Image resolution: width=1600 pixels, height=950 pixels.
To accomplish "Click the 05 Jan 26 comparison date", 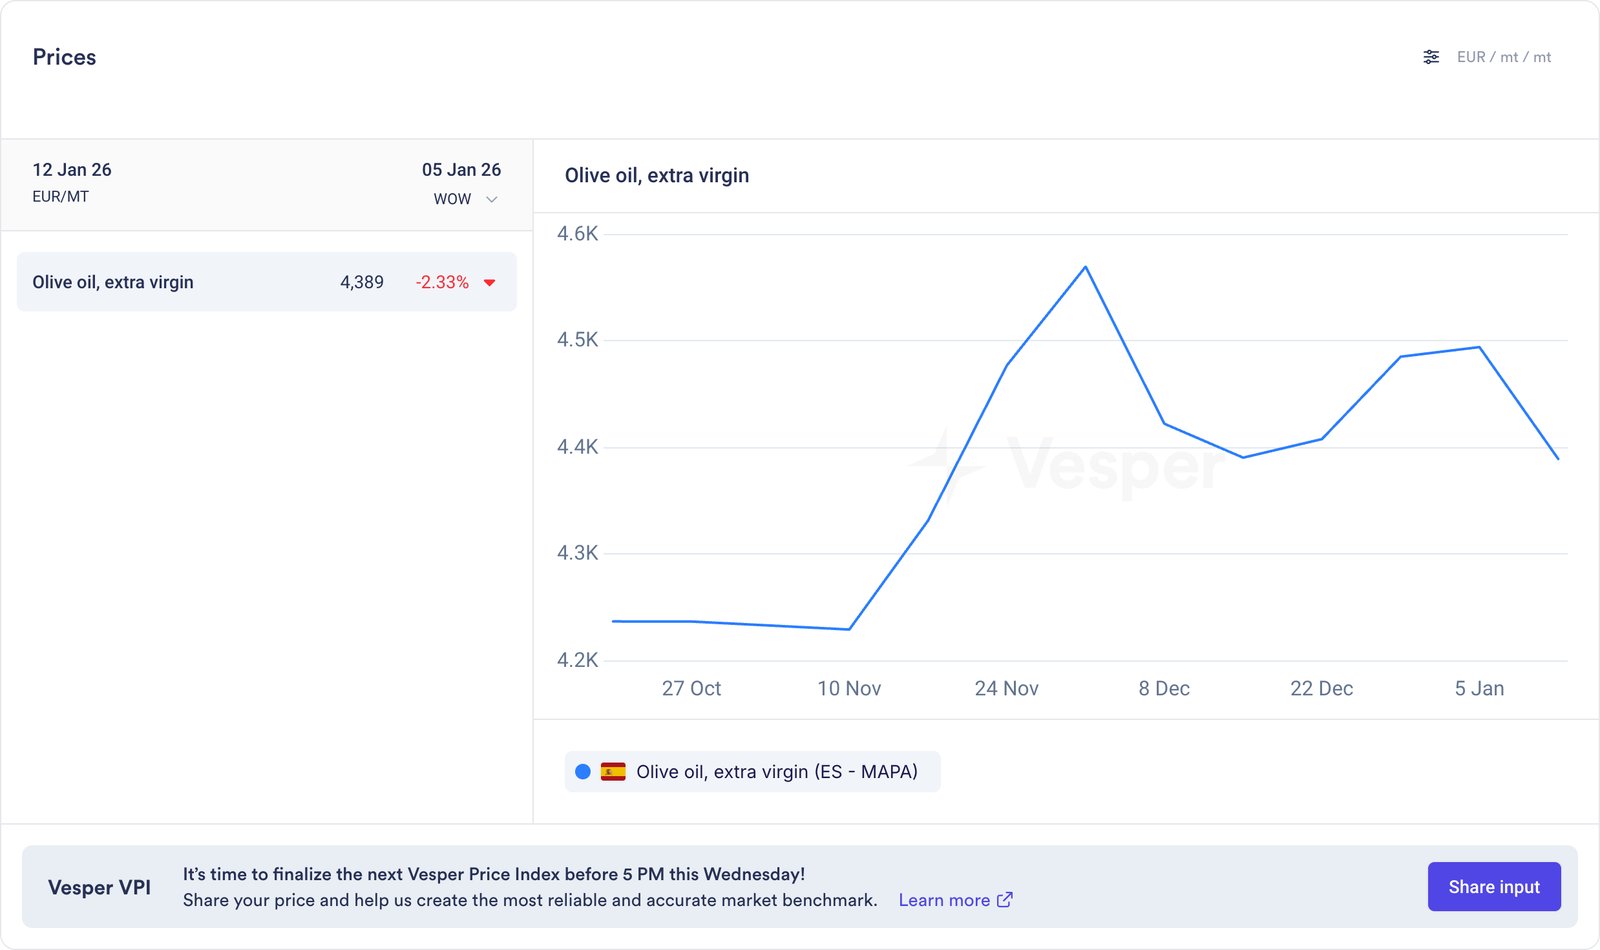I will pyautogui.click(x=461, y=170).
